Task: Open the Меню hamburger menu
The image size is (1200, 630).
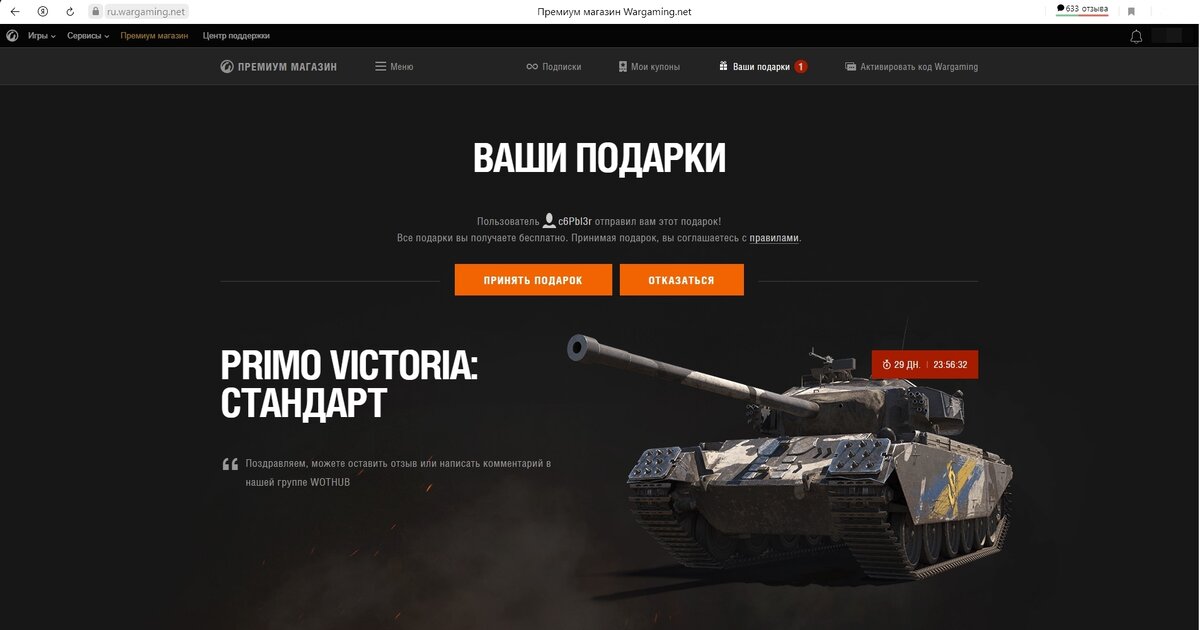Action: click(x=394, y=67)
